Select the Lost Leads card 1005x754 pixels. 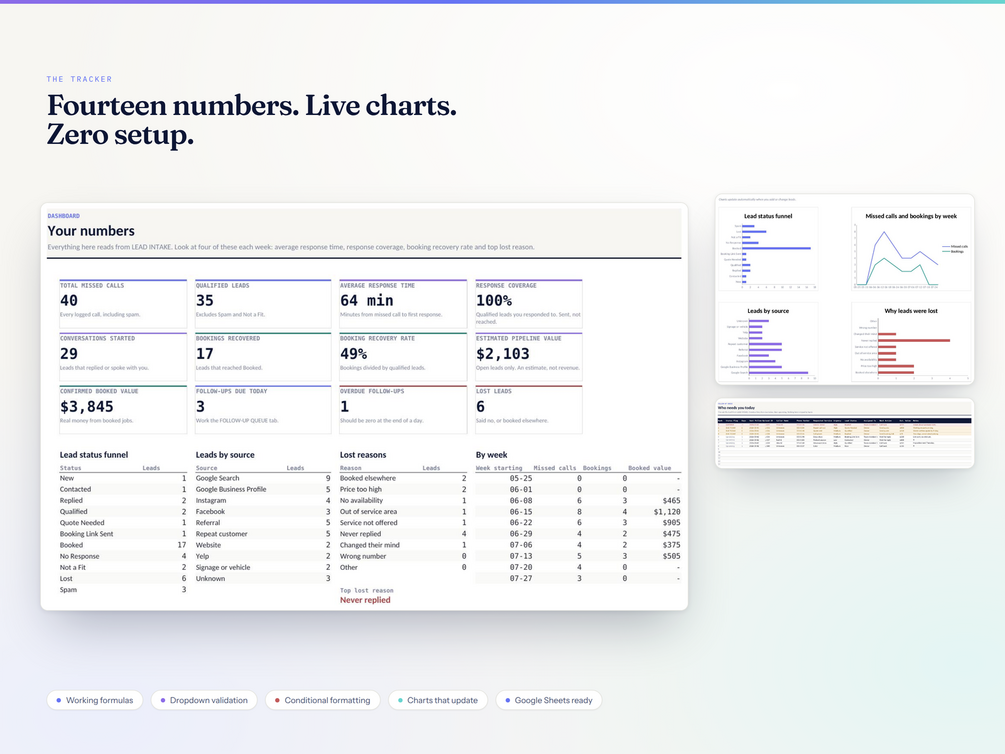[x=529, y=410]
